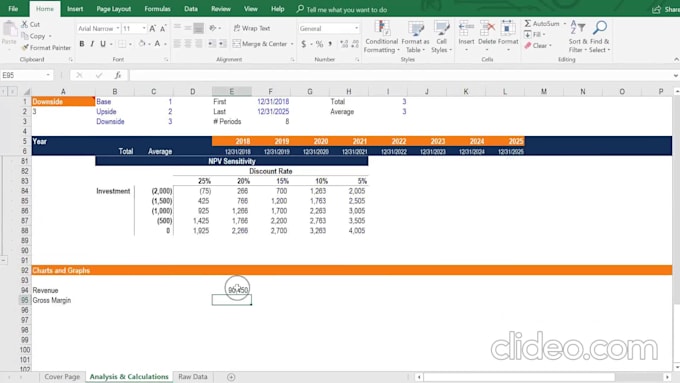Click AutoSum sigma button
The width and height of the screenshot is (680, 383).
(542, 23)
